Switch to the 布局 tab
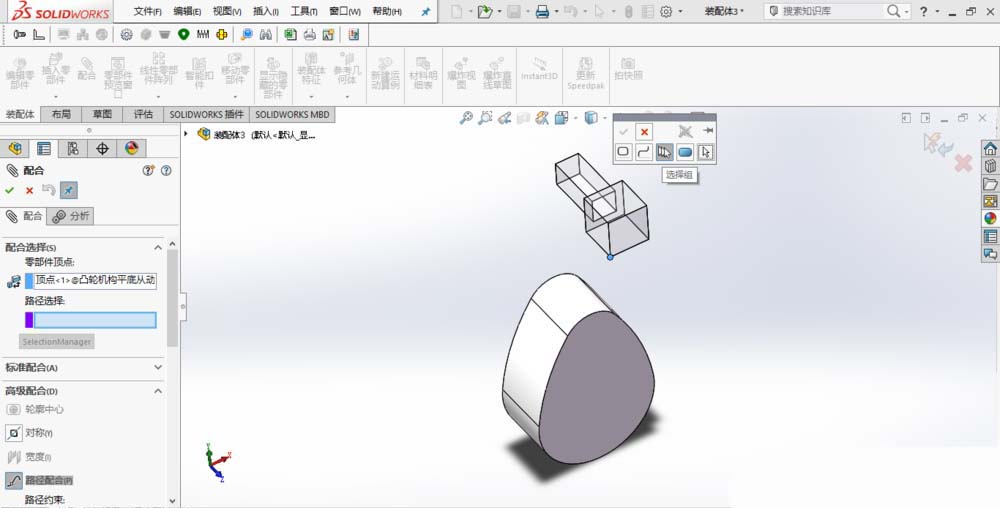 pos(61,114)
